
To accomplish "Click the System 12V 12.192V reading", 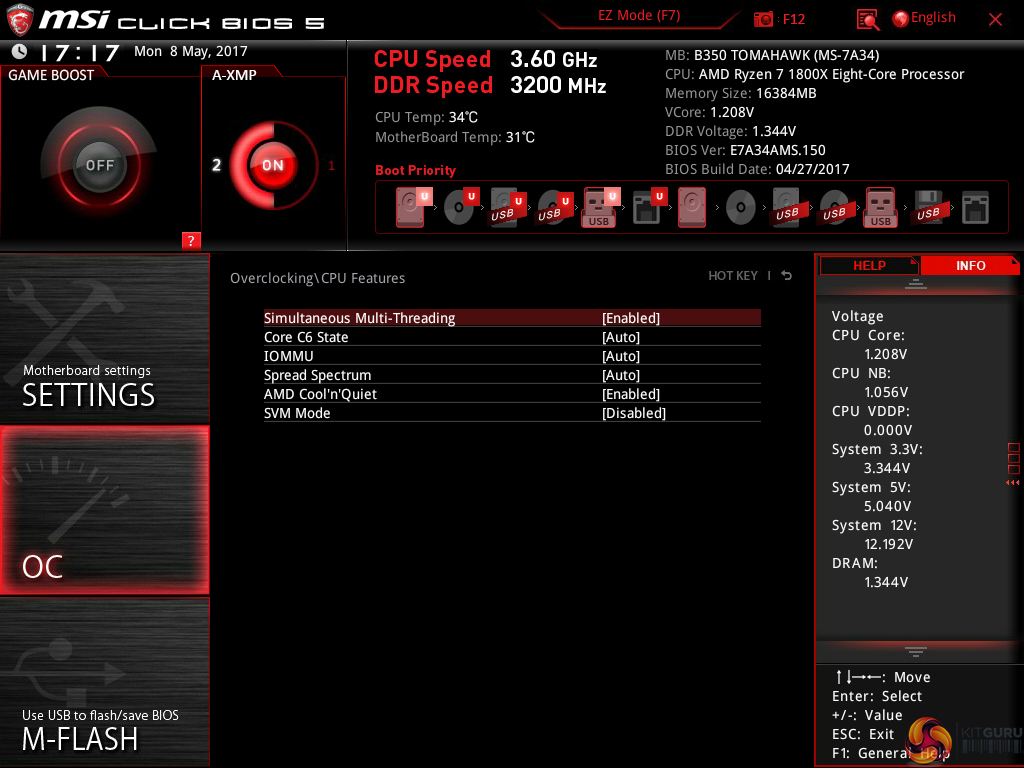I will [888, 544].
